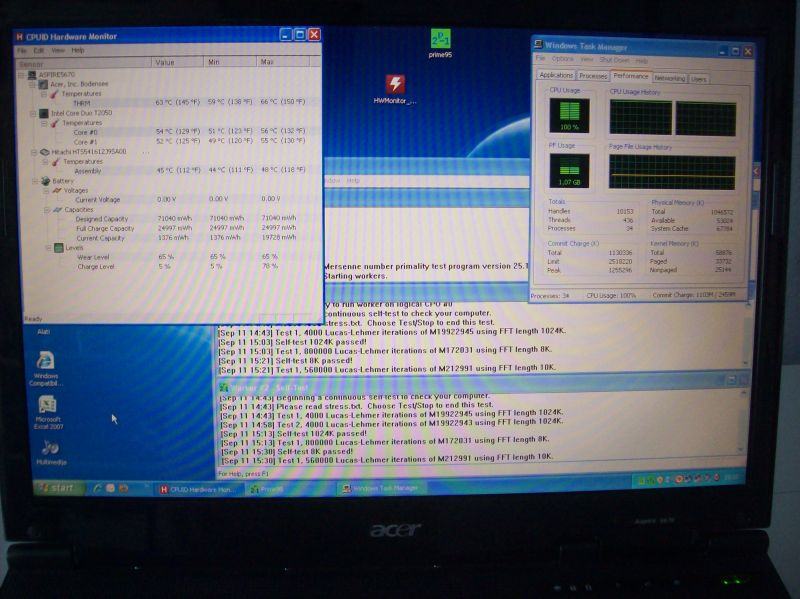Click the CPUID Hardware Monitor title bar icon

click(19, 37)
